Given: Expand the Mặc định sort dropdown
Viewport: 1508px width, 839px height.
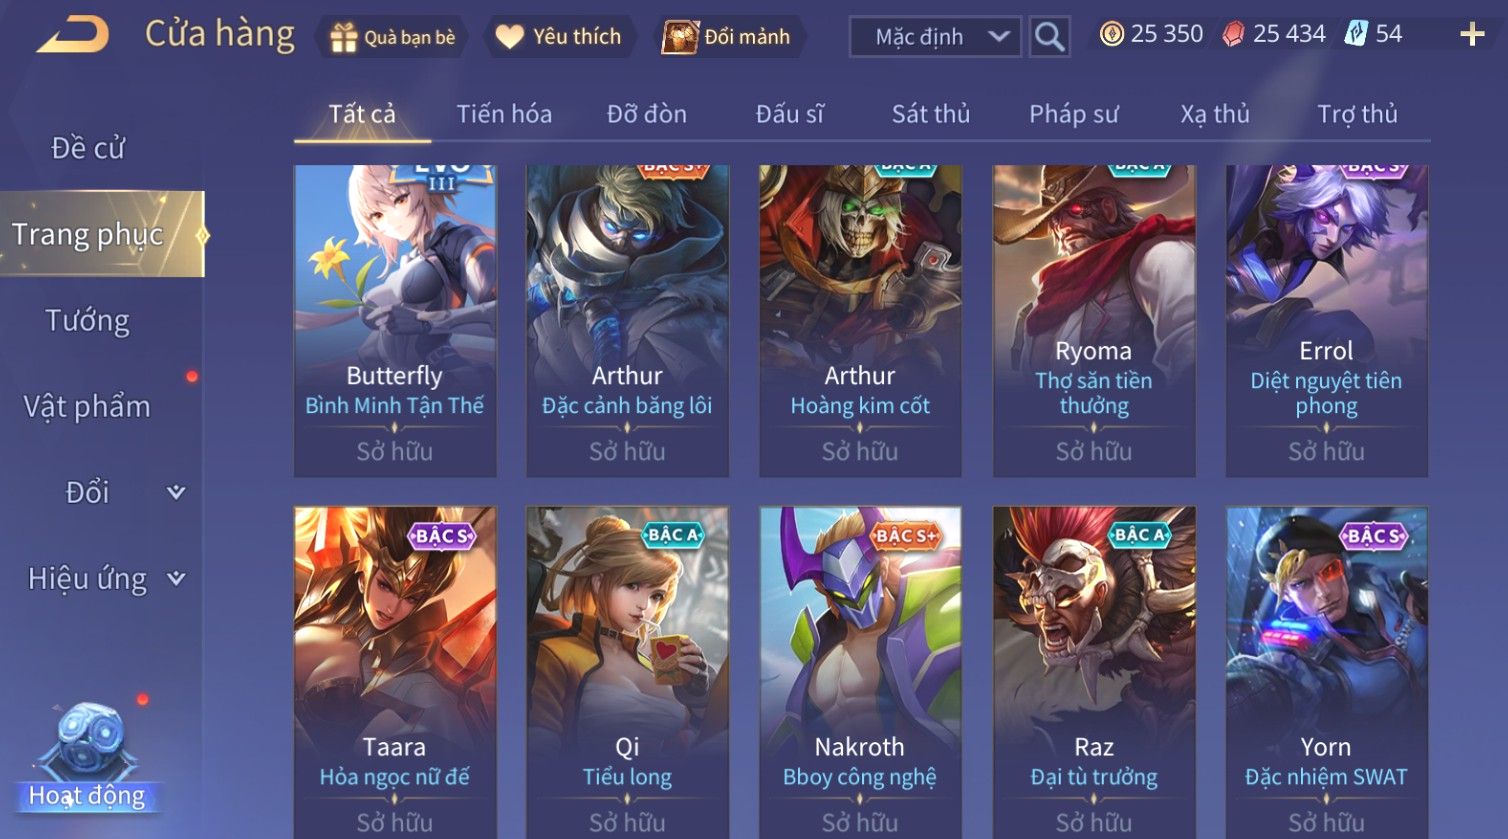Looking at the screenshot, I should tap(936, 37).
